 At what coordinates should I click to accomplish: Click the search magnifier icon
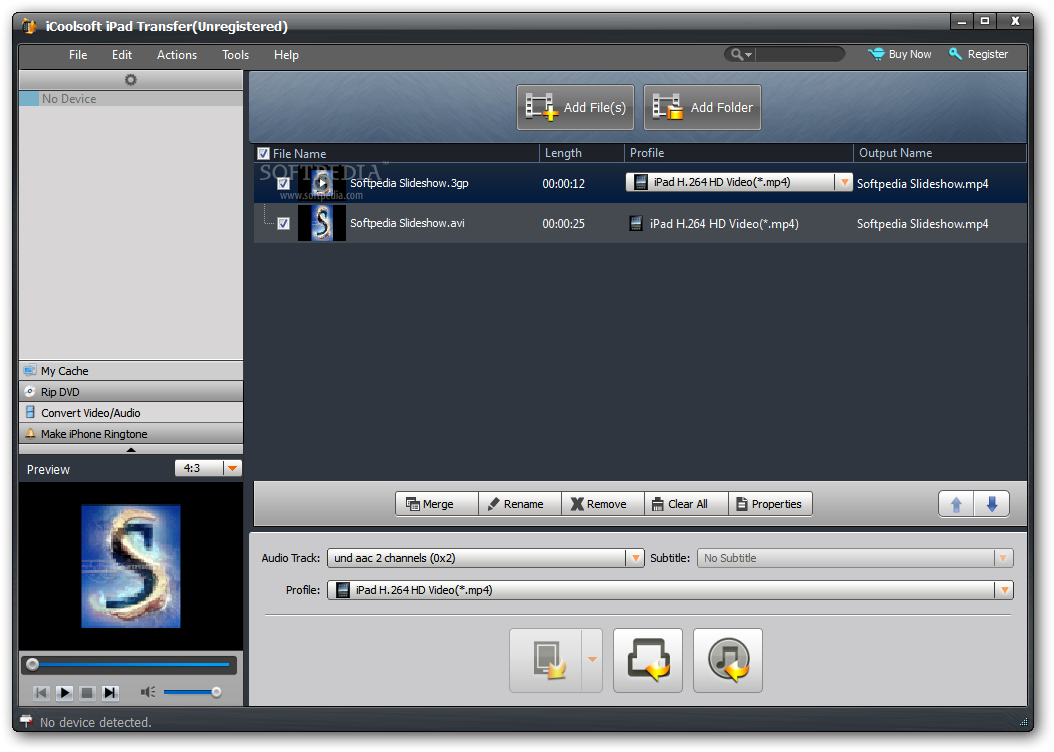737,54
